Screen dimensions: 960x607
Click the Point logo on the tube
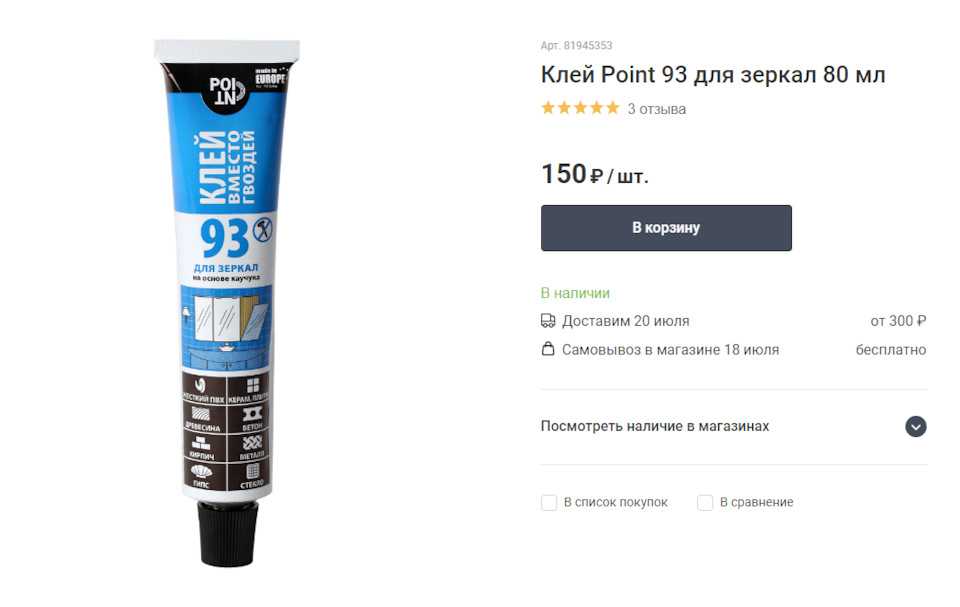coord(227,91)
